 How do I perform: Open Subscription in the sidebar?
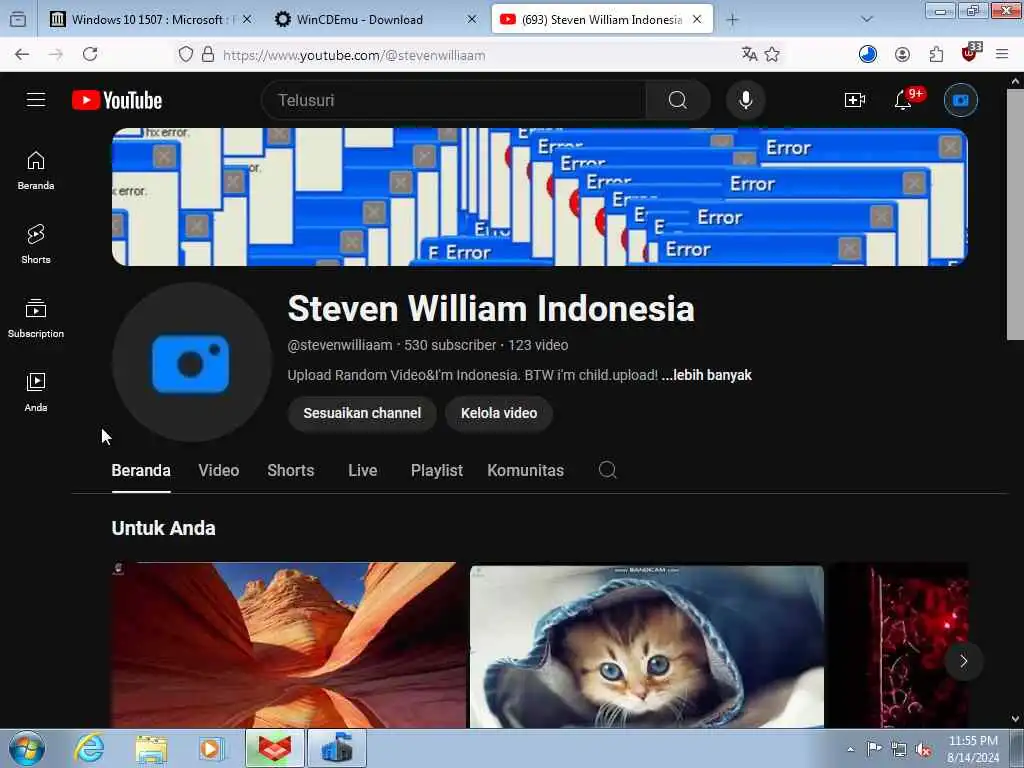click(x=36, y=318)
